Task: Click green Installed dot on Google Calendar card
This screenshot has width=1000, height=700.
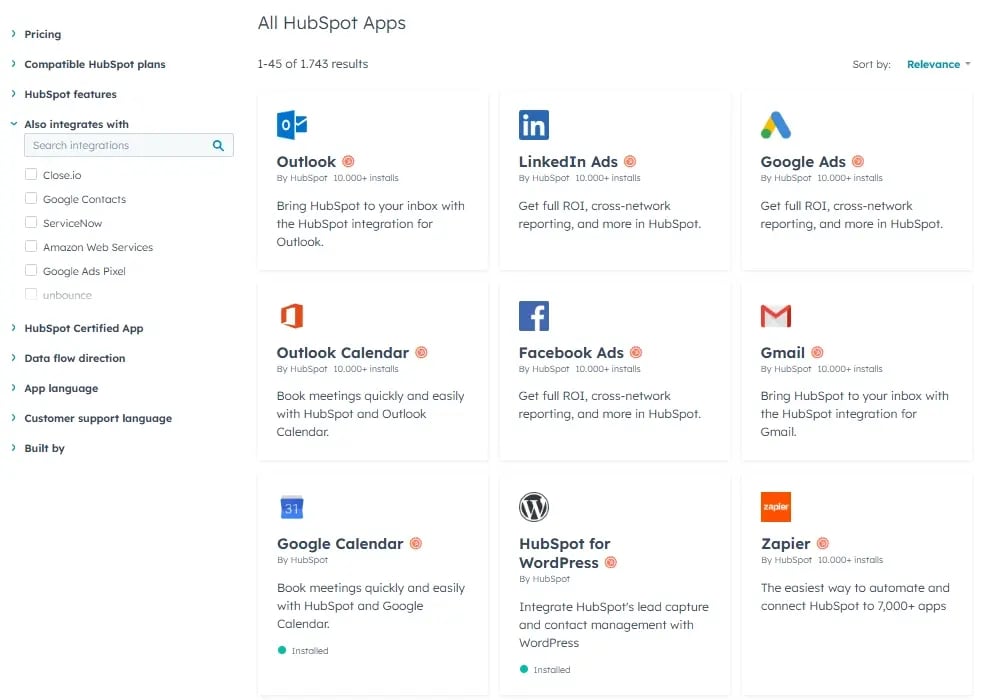Action: tap(282, 650)
